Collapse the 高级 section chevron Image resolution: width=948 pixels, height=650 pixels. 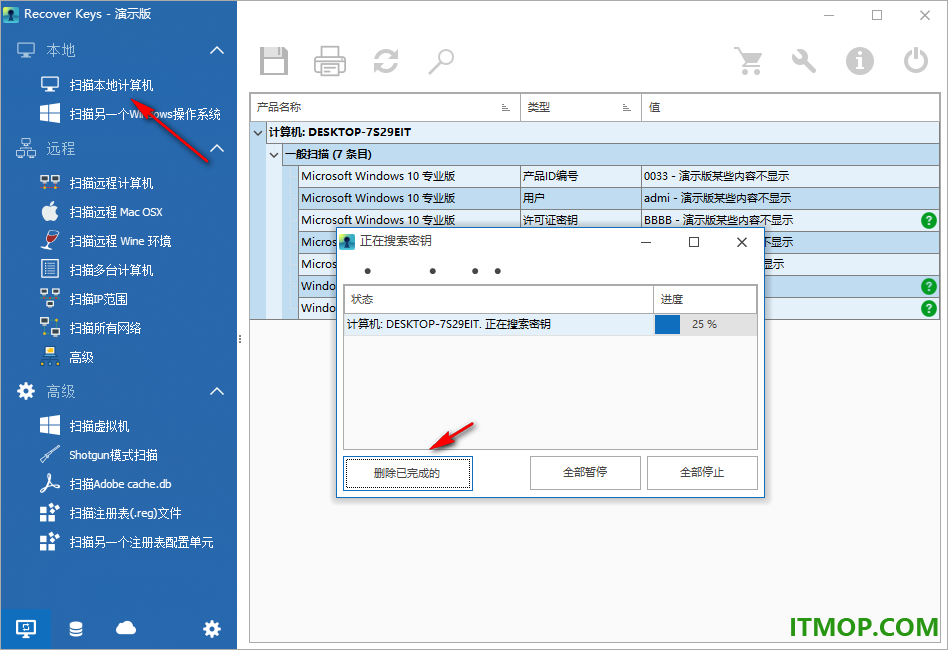(217, 392)
